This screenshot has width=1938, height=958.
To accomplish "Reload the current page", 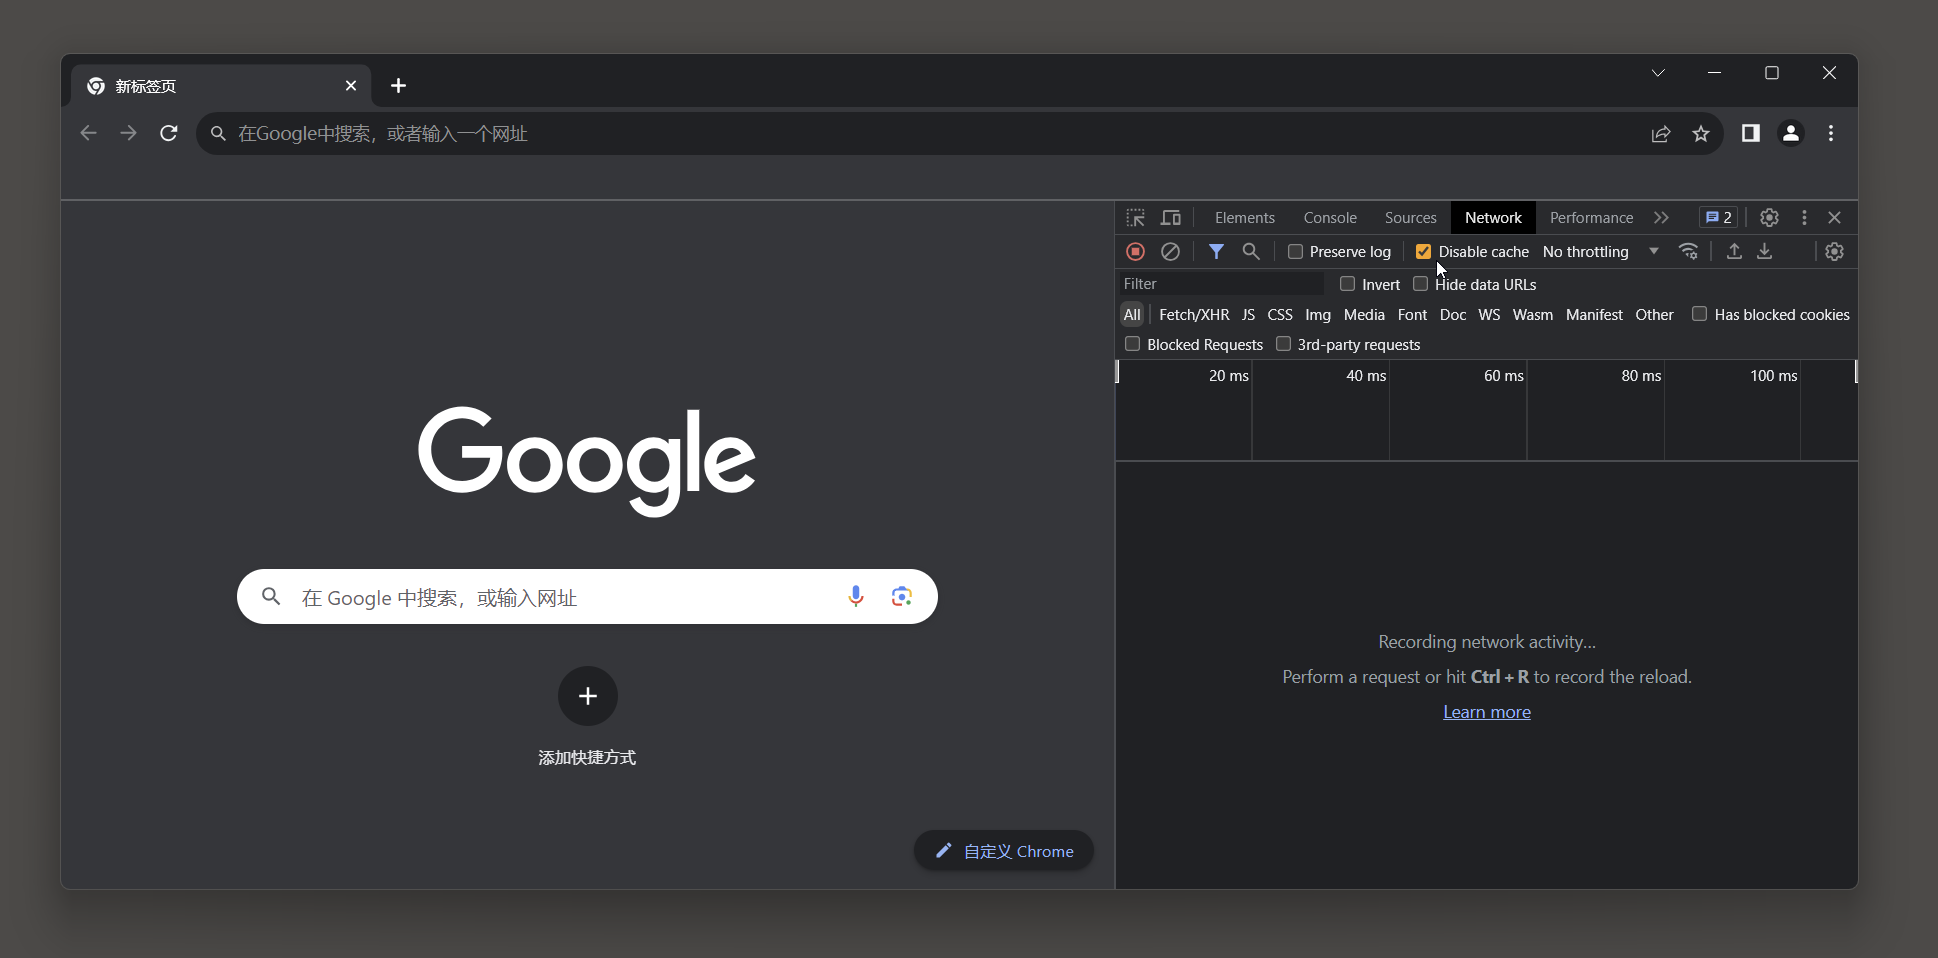I will (x=169, y=133).
